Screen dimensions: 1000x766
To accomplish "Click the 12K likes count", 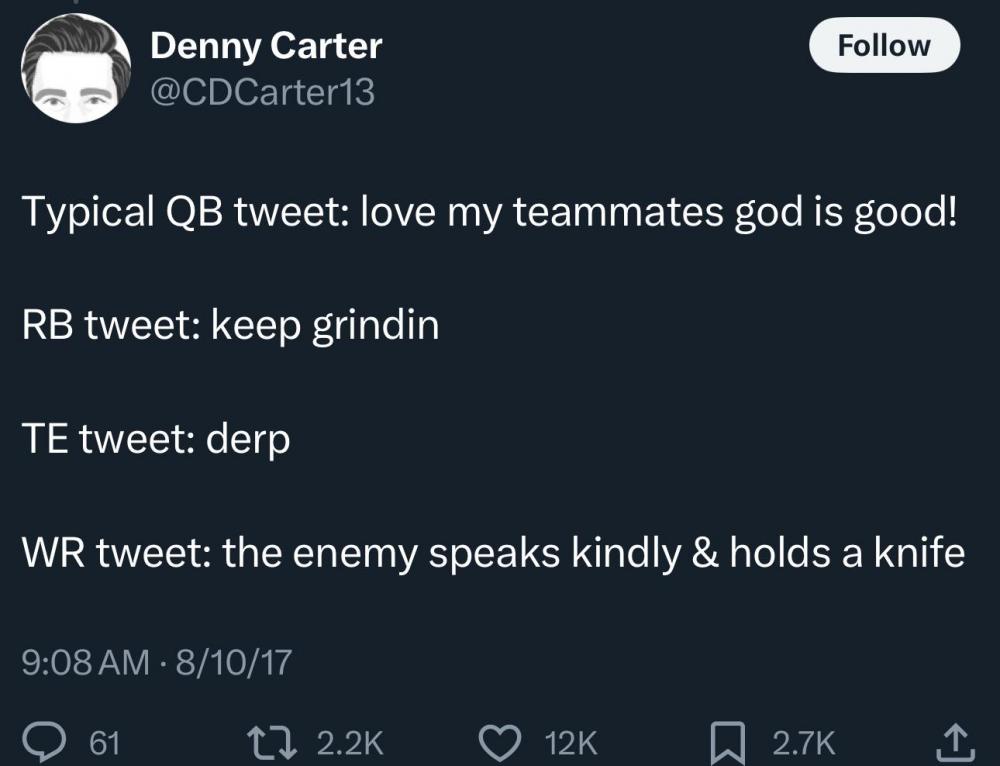I will tap(573, 742).
